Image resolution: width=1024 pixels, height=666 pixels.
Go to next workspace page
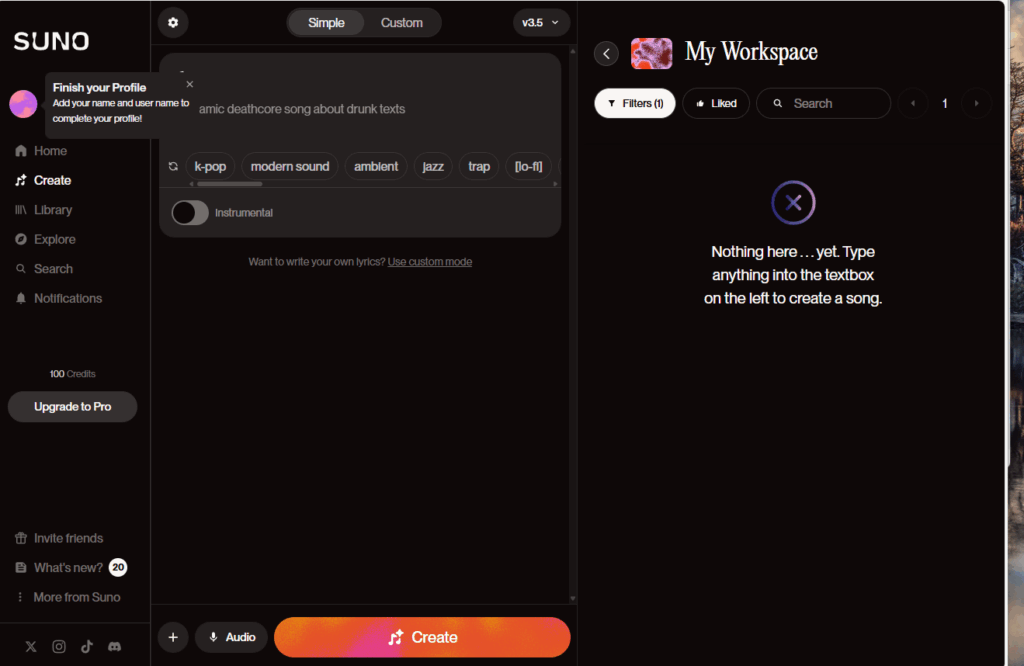[x=976, y=103]
